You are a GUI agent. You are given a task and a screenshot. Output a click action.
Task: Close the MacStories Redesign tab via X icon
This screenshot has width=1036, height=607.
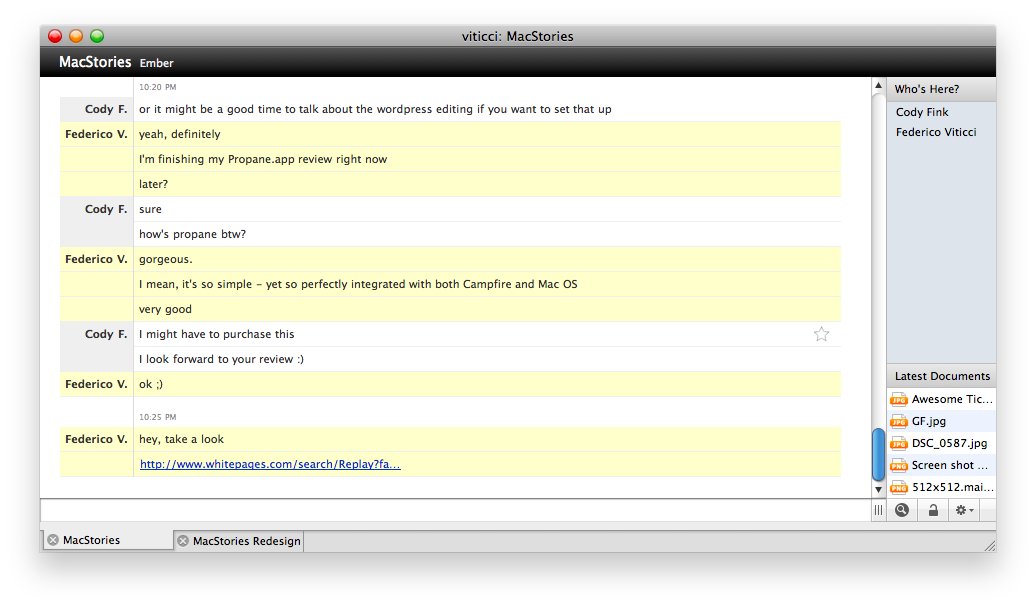click(183, 541)
